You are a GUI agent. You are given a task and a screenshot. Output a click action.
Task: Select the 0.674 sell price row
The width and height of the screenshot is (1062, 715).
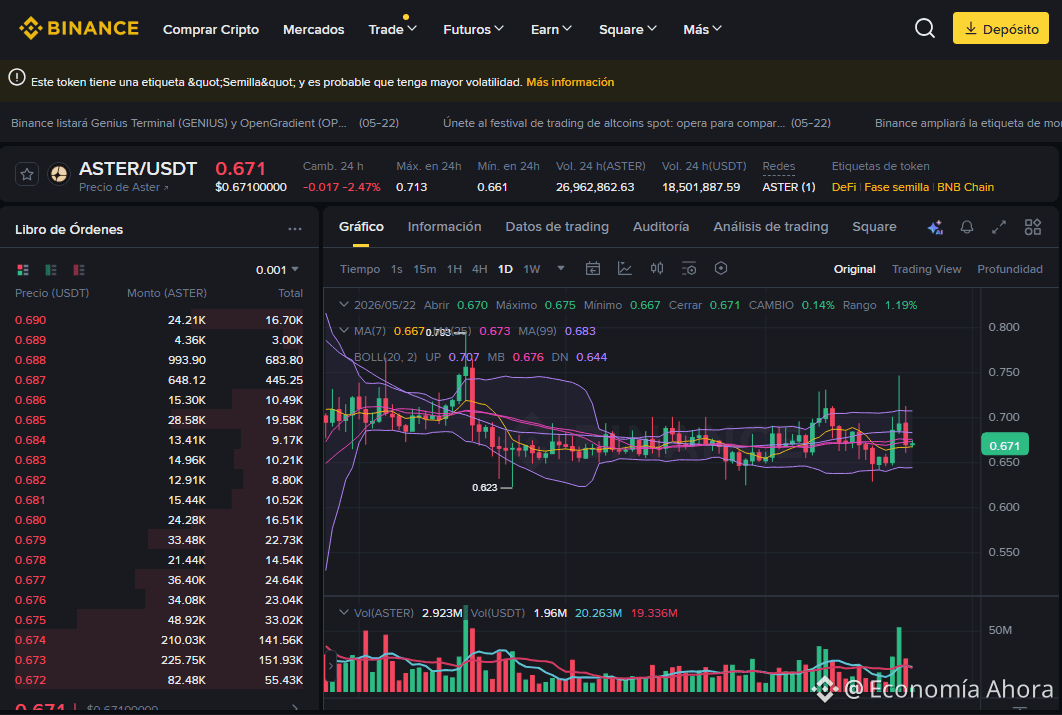click(159, 640)
